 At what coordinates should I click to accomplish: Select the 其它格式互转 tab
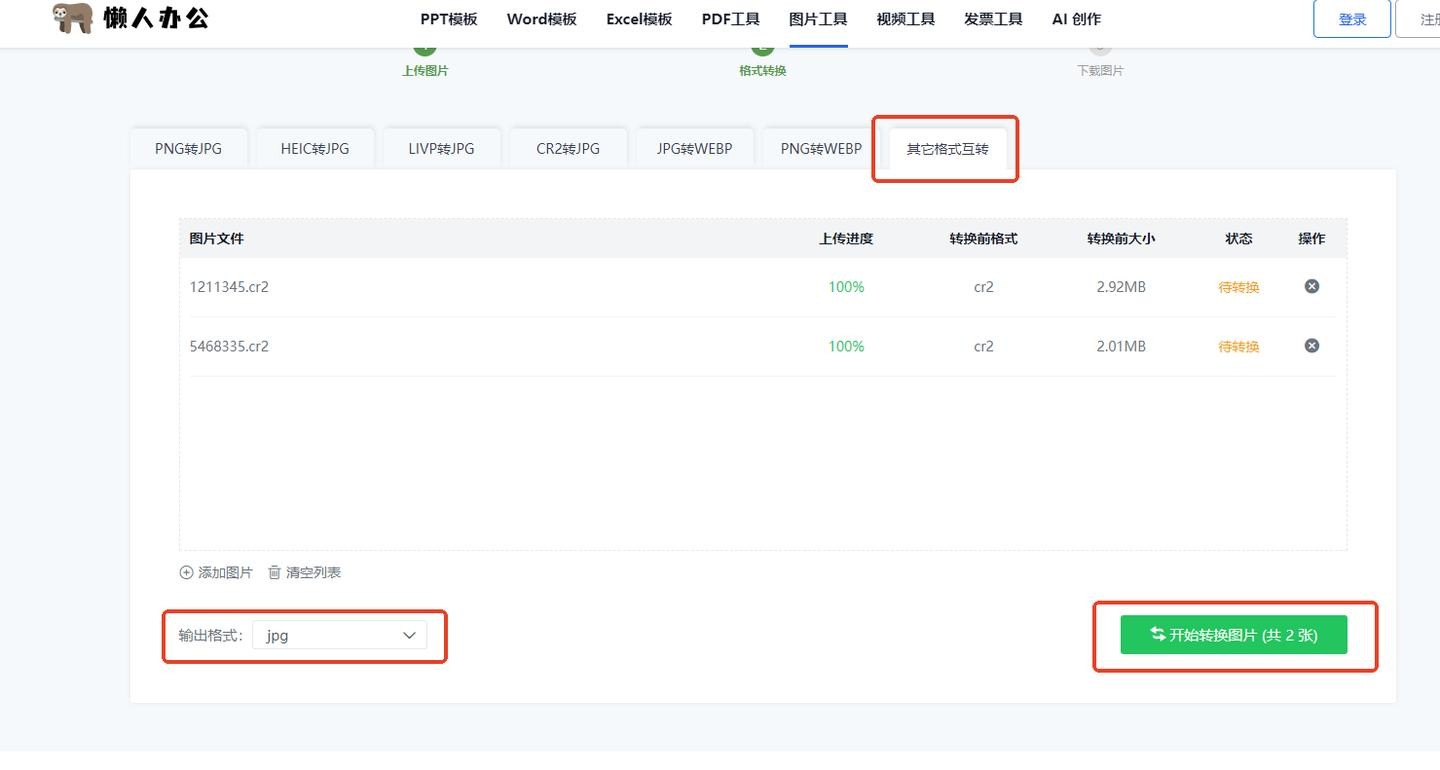pos(947,149)
